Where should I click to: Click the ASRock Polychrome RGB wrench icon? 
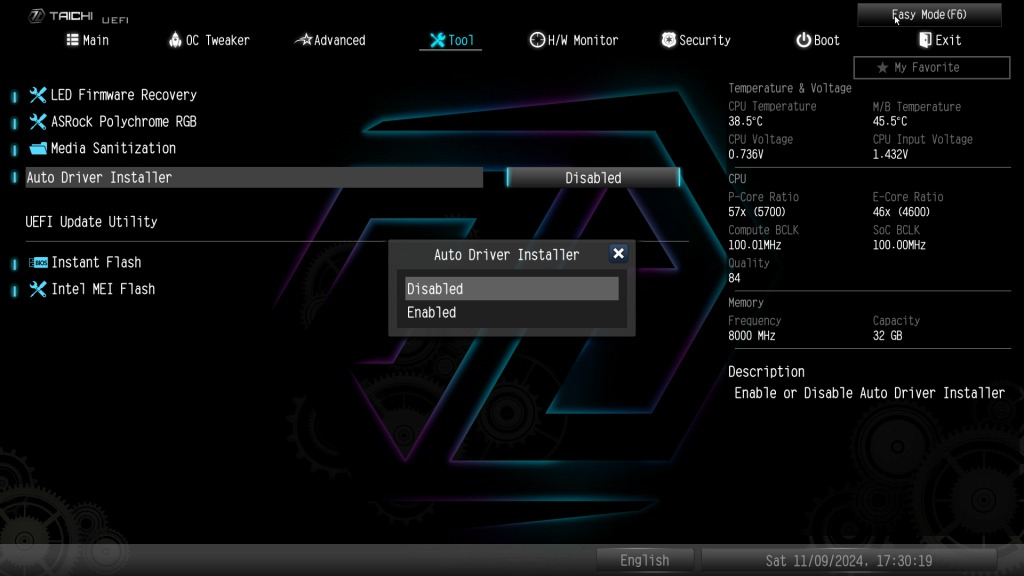click(x=37, y=121)
